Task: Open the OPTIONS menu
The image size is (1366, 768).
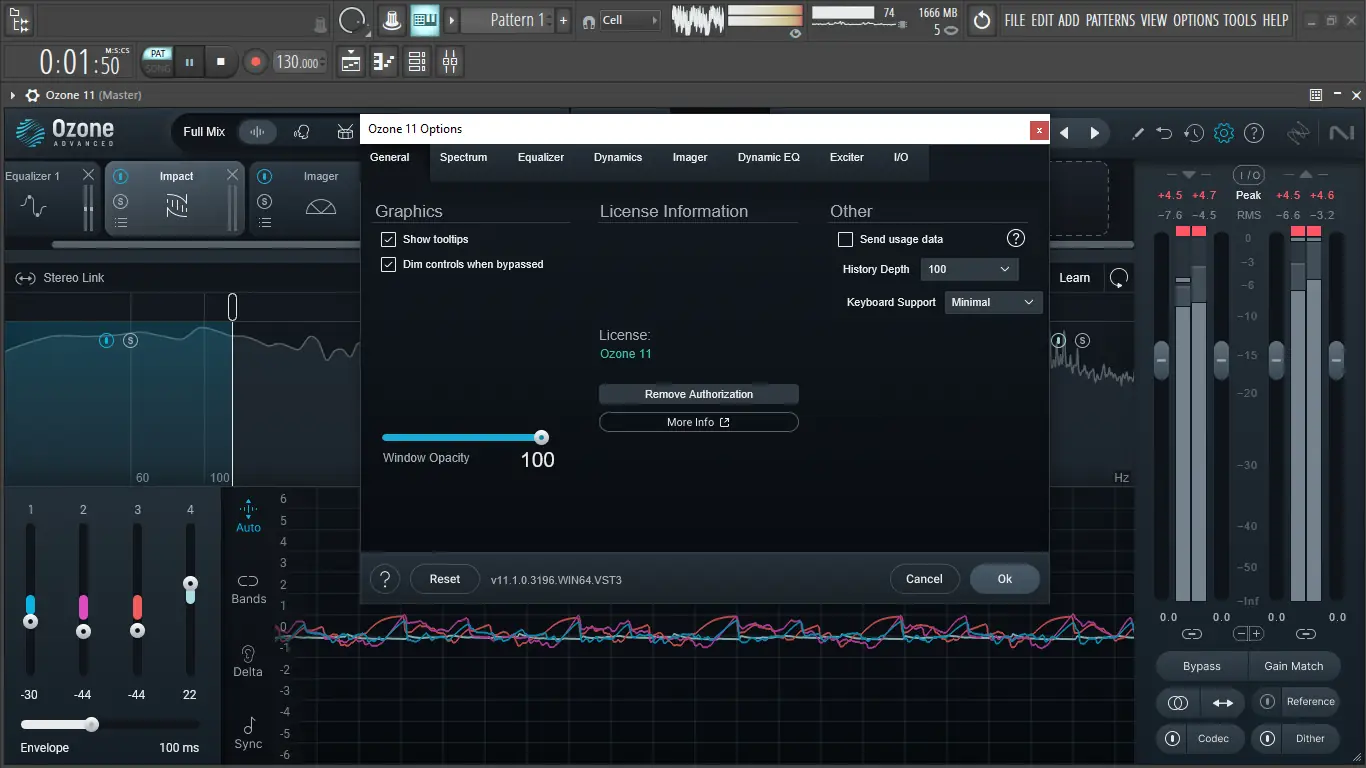Action: (1196, 20)
